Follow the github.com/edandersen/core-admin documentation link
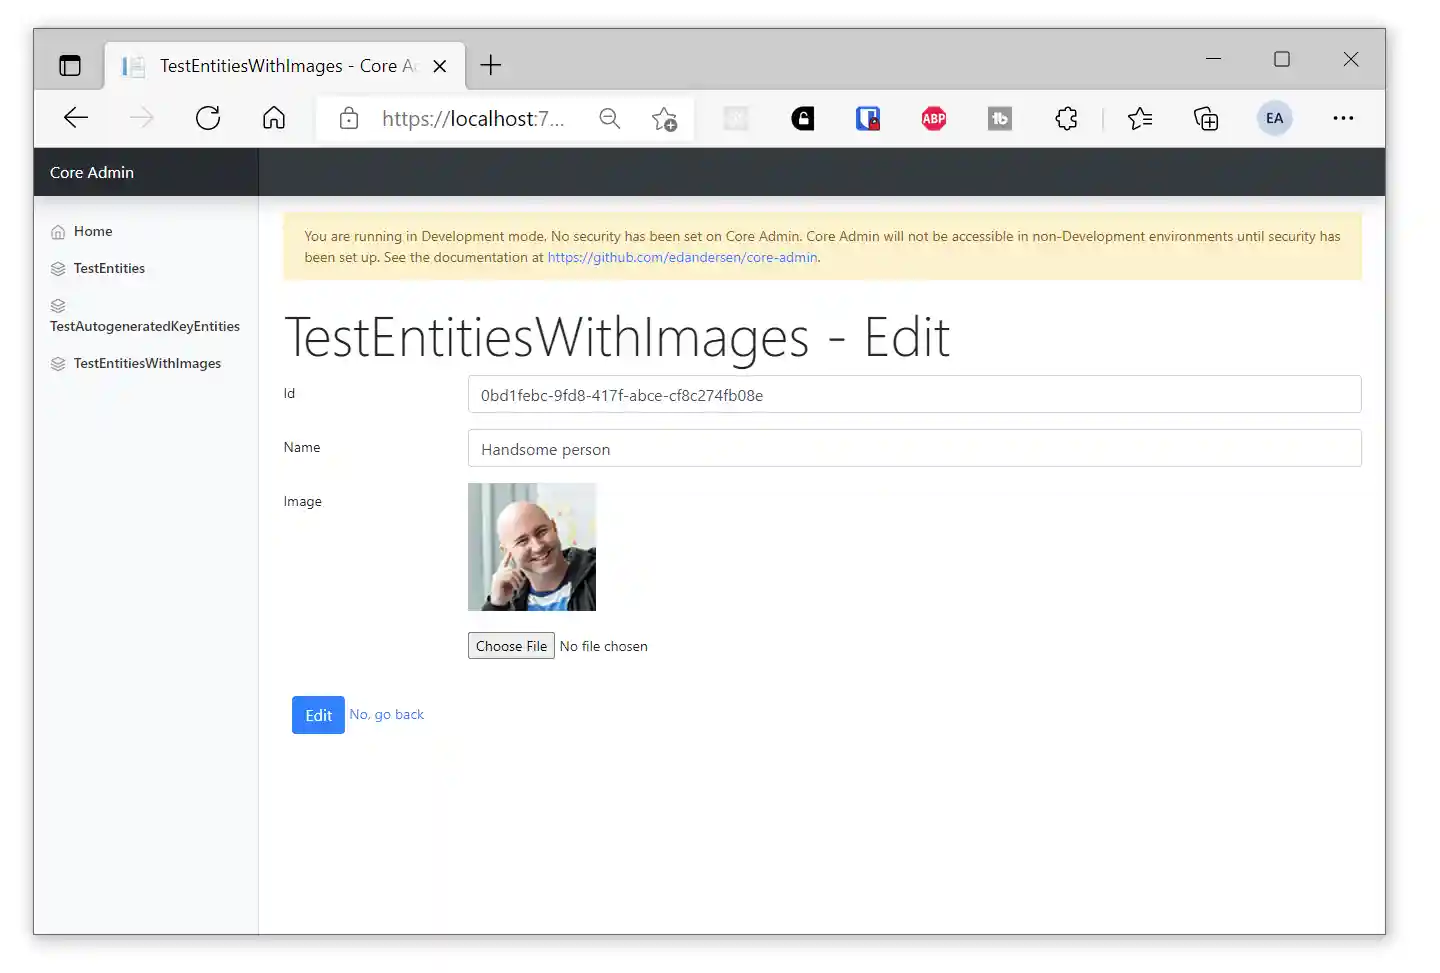1440x973 pixels. 682,257
